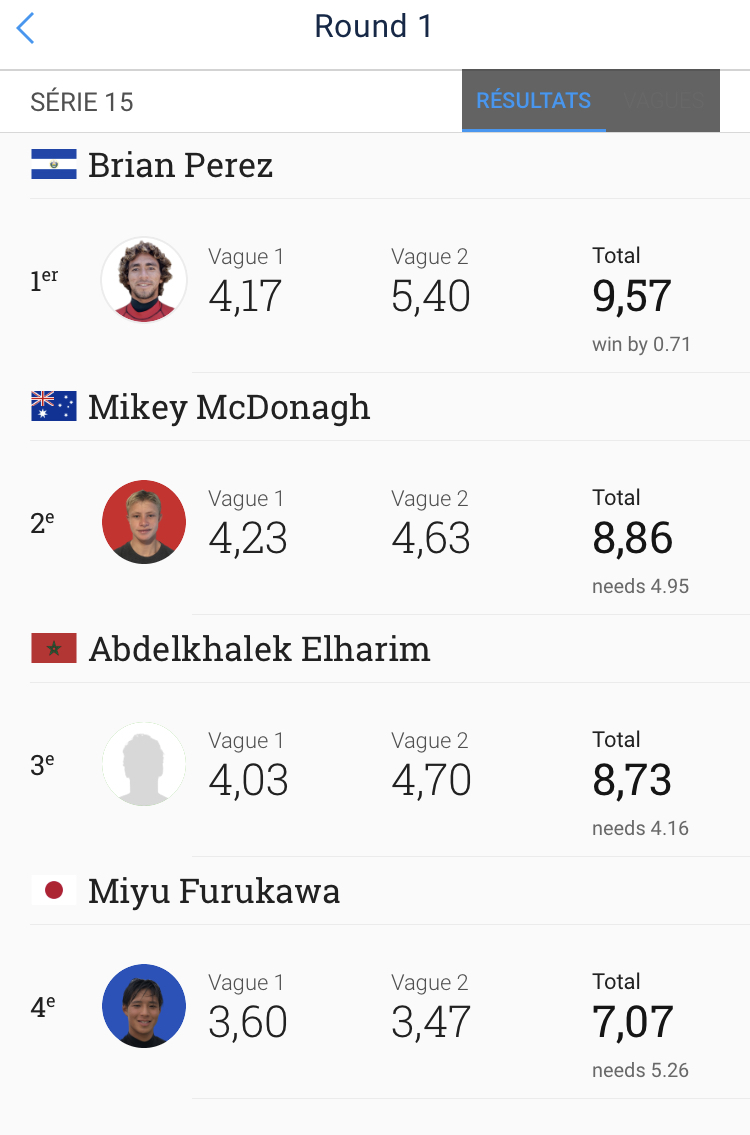This screenshot has width=750, height=1135.
Task: Tap the Série 15 heading
Action: pyautogui.click(x=82, y=102)
